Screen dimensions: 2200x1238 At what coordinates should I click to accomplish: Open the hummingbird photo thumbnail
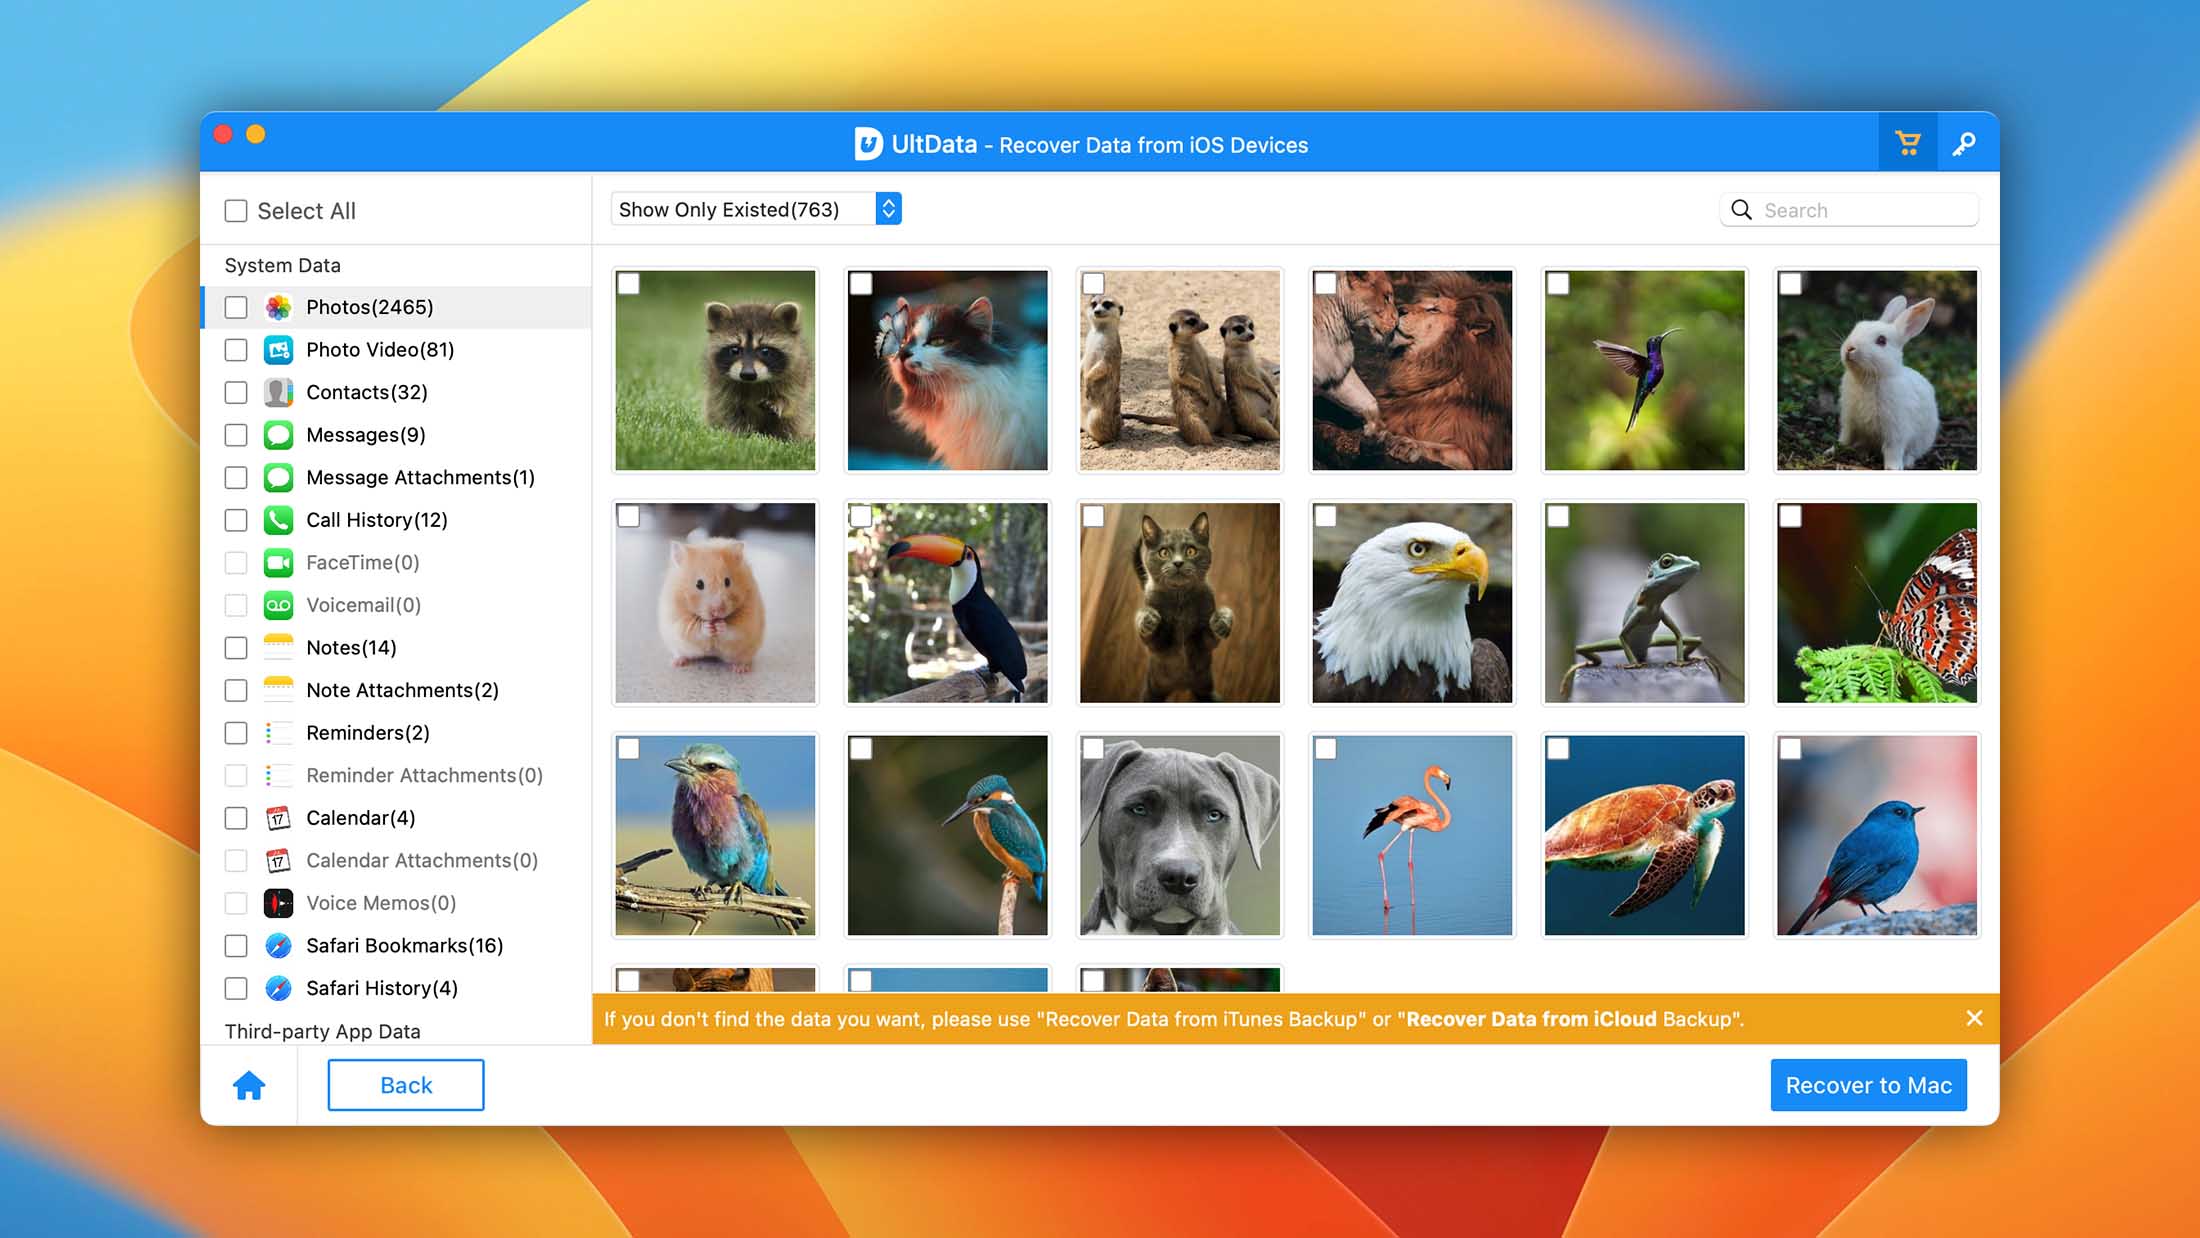1644,370
